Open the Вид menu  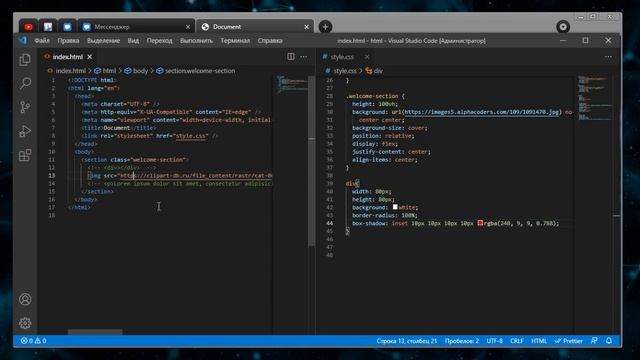[x=133, y=40]
